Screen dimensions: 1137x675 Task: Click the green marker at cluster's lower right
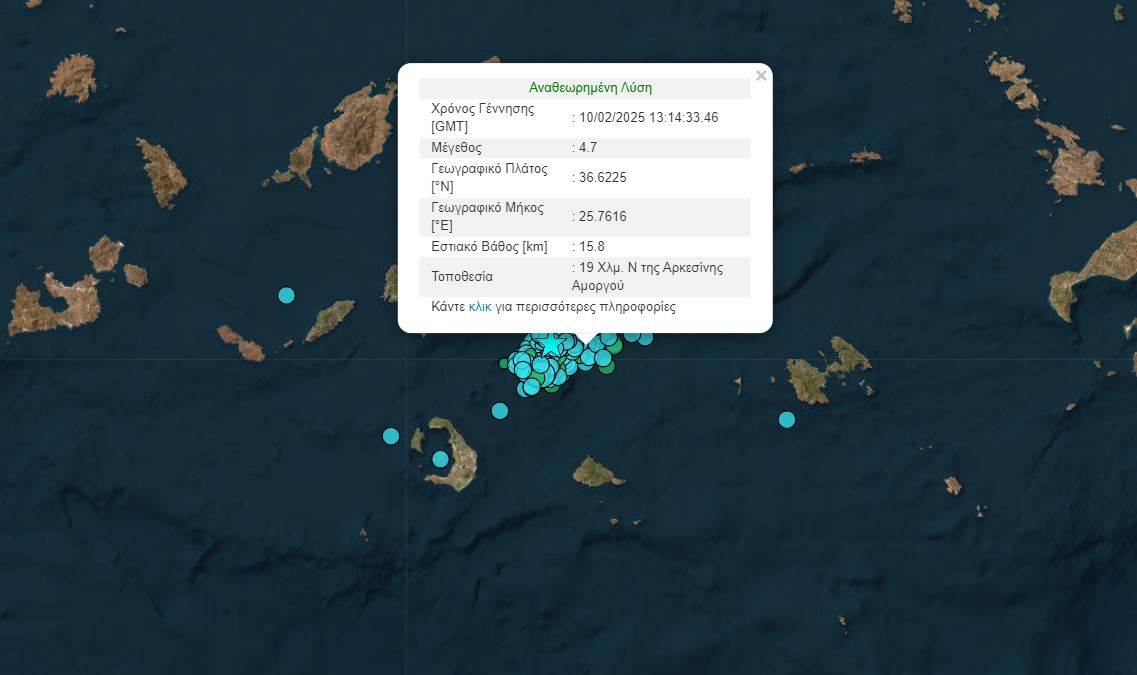[x=606, y=367]
